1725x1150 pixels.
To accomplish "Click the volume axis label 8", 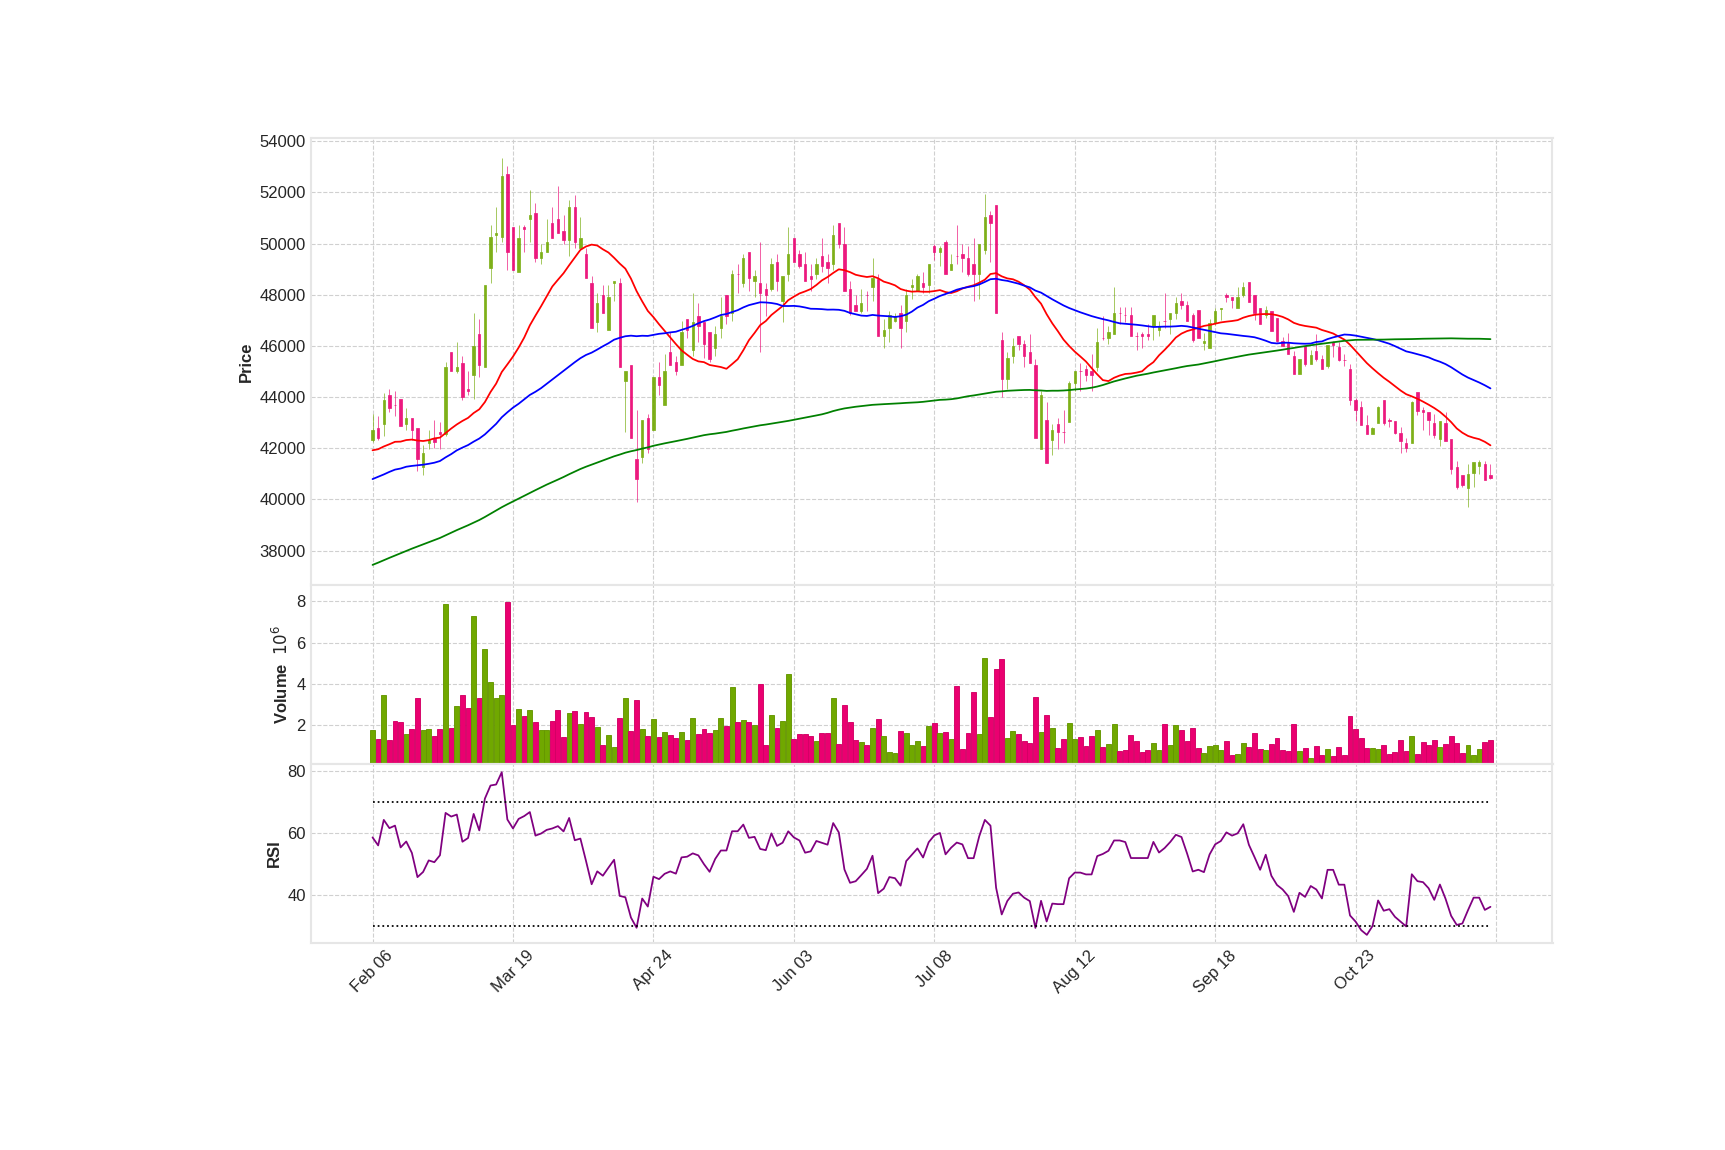I will tap(301, 601).
